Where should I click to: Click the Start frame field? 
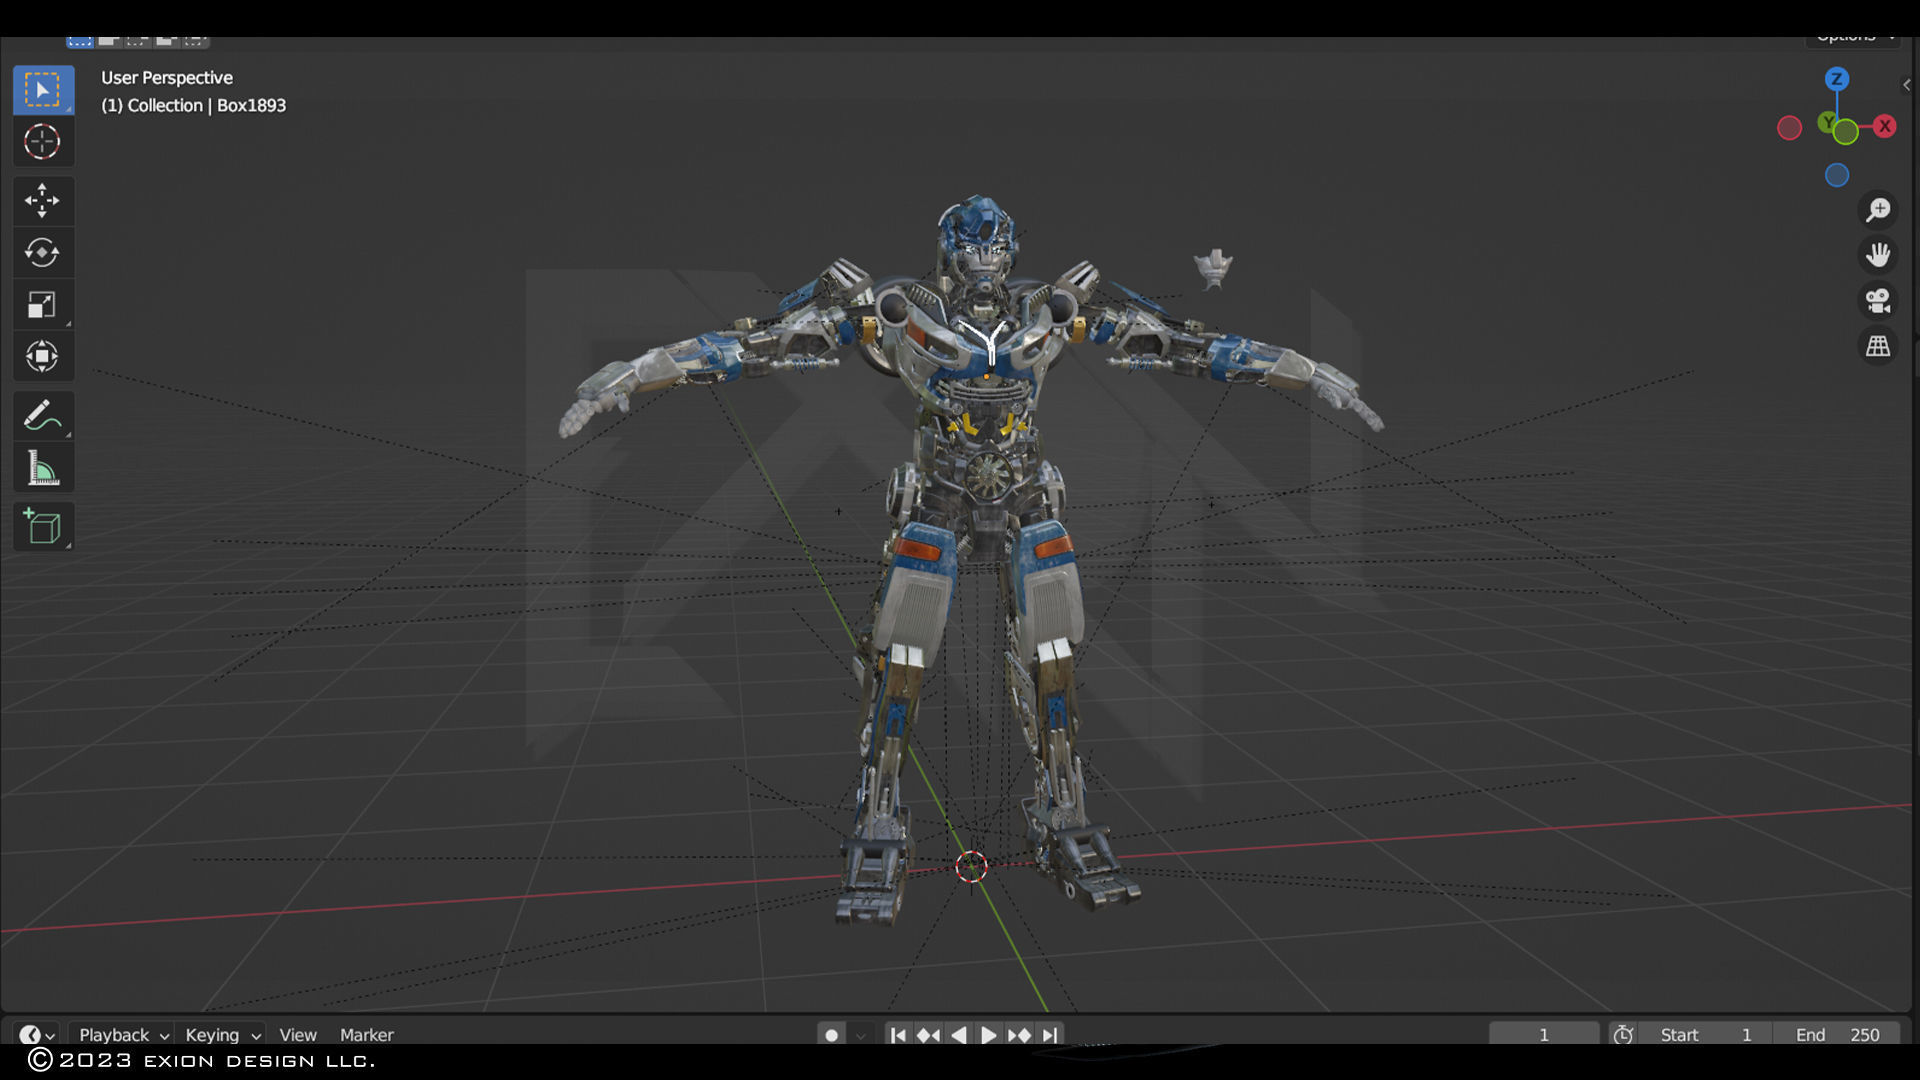(1705, 1035)
